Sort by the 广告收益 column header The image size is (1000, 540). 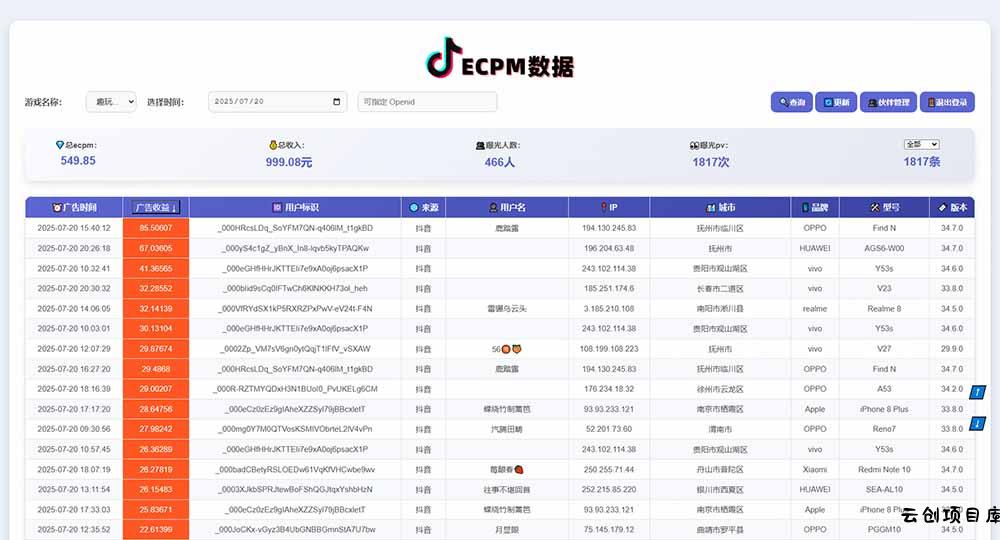(155, 208)
